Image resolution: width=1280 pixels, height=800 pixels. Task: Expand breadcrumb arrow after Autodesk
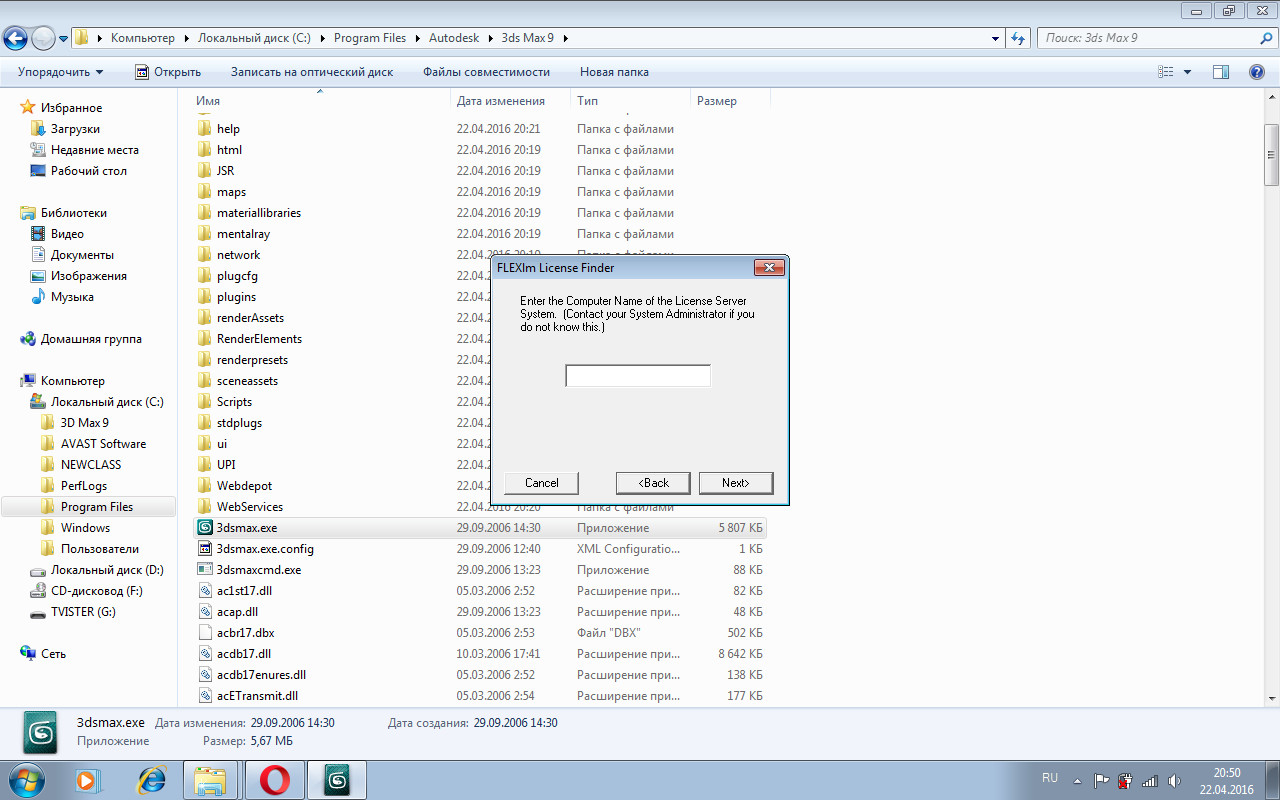click(x=491, y=38)
